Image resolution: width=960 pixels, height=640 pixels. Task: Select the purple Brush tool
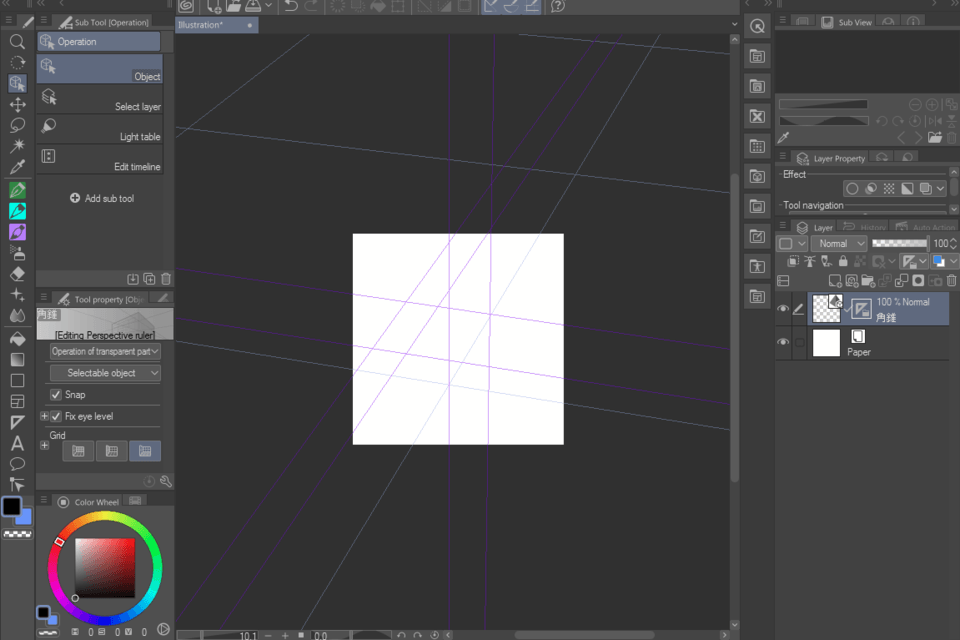17,232
